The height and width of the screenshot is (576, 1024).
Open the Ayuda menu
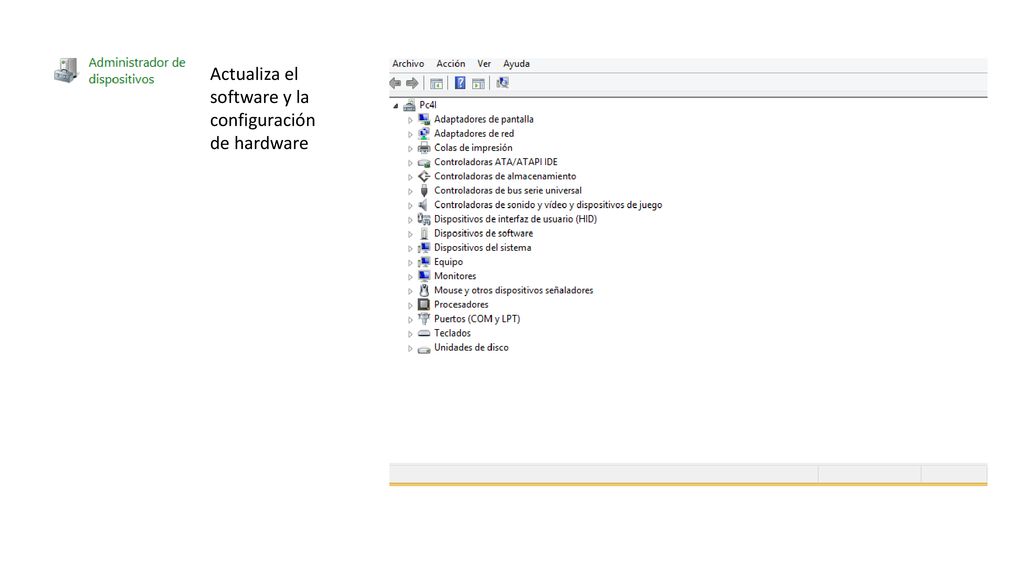pos(516,63)
